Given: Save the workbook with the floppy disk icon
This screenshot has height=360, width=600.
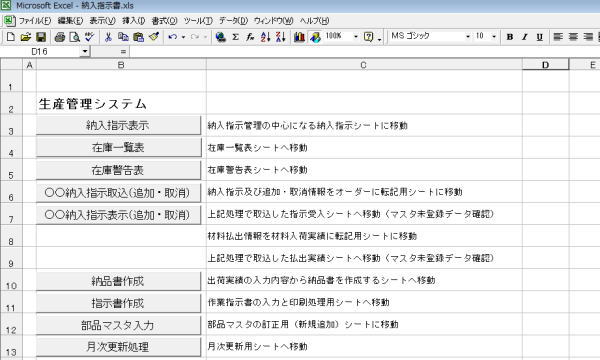Looking at the screenshot, I should [41, 37].
